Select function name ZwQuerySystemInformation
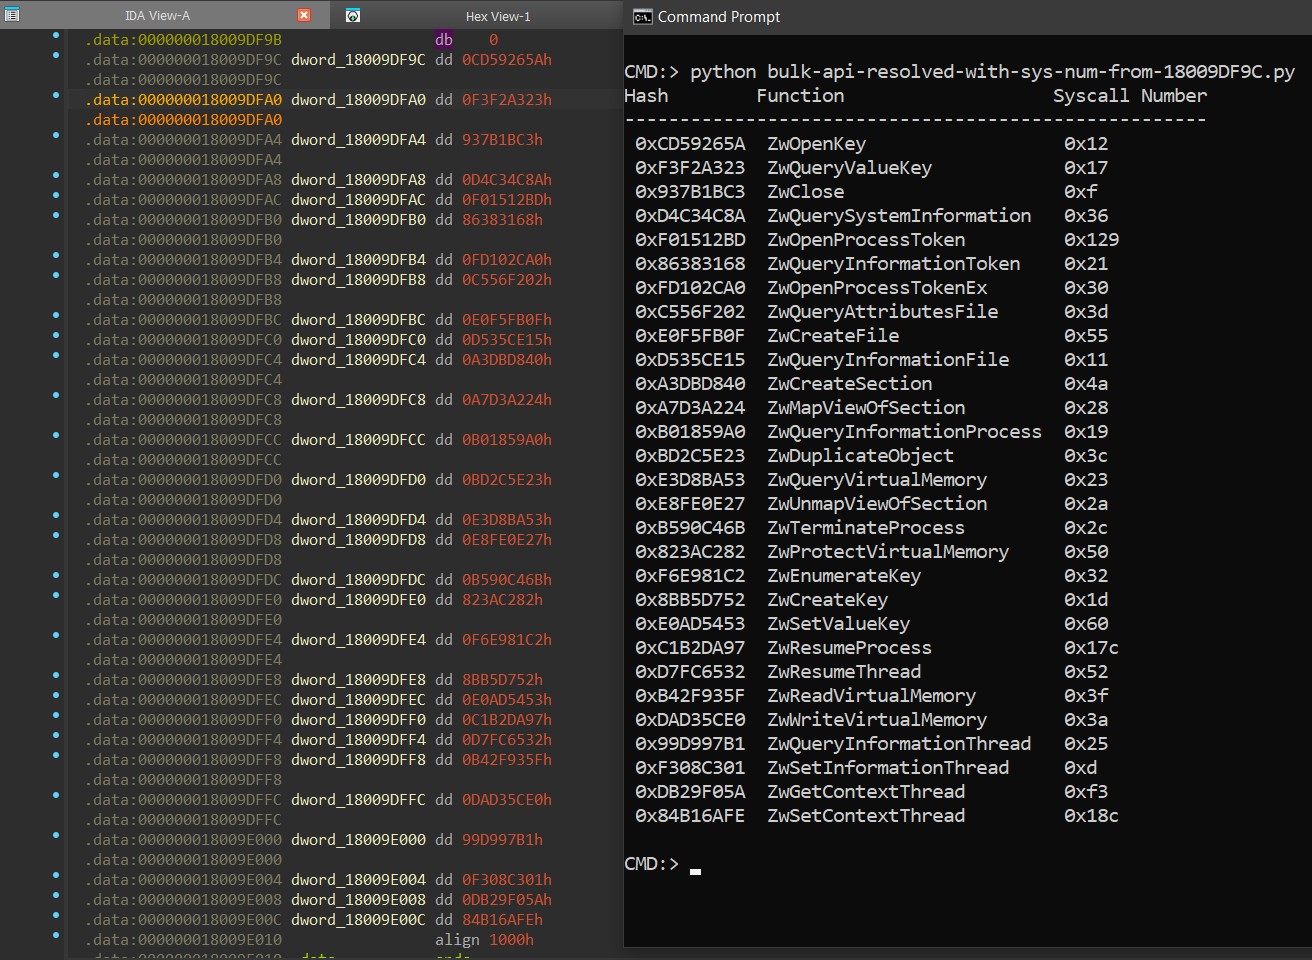Image resolution: width=1312 pixels, height=960 pixels. tap(899, 216)
